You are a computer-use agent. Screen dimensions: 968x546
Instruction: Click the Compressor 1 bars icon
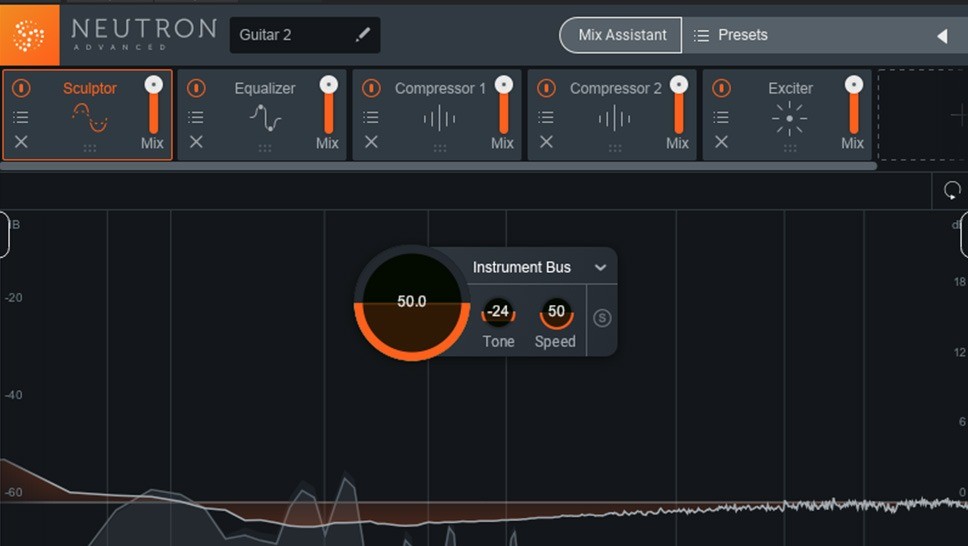point(440,118)
